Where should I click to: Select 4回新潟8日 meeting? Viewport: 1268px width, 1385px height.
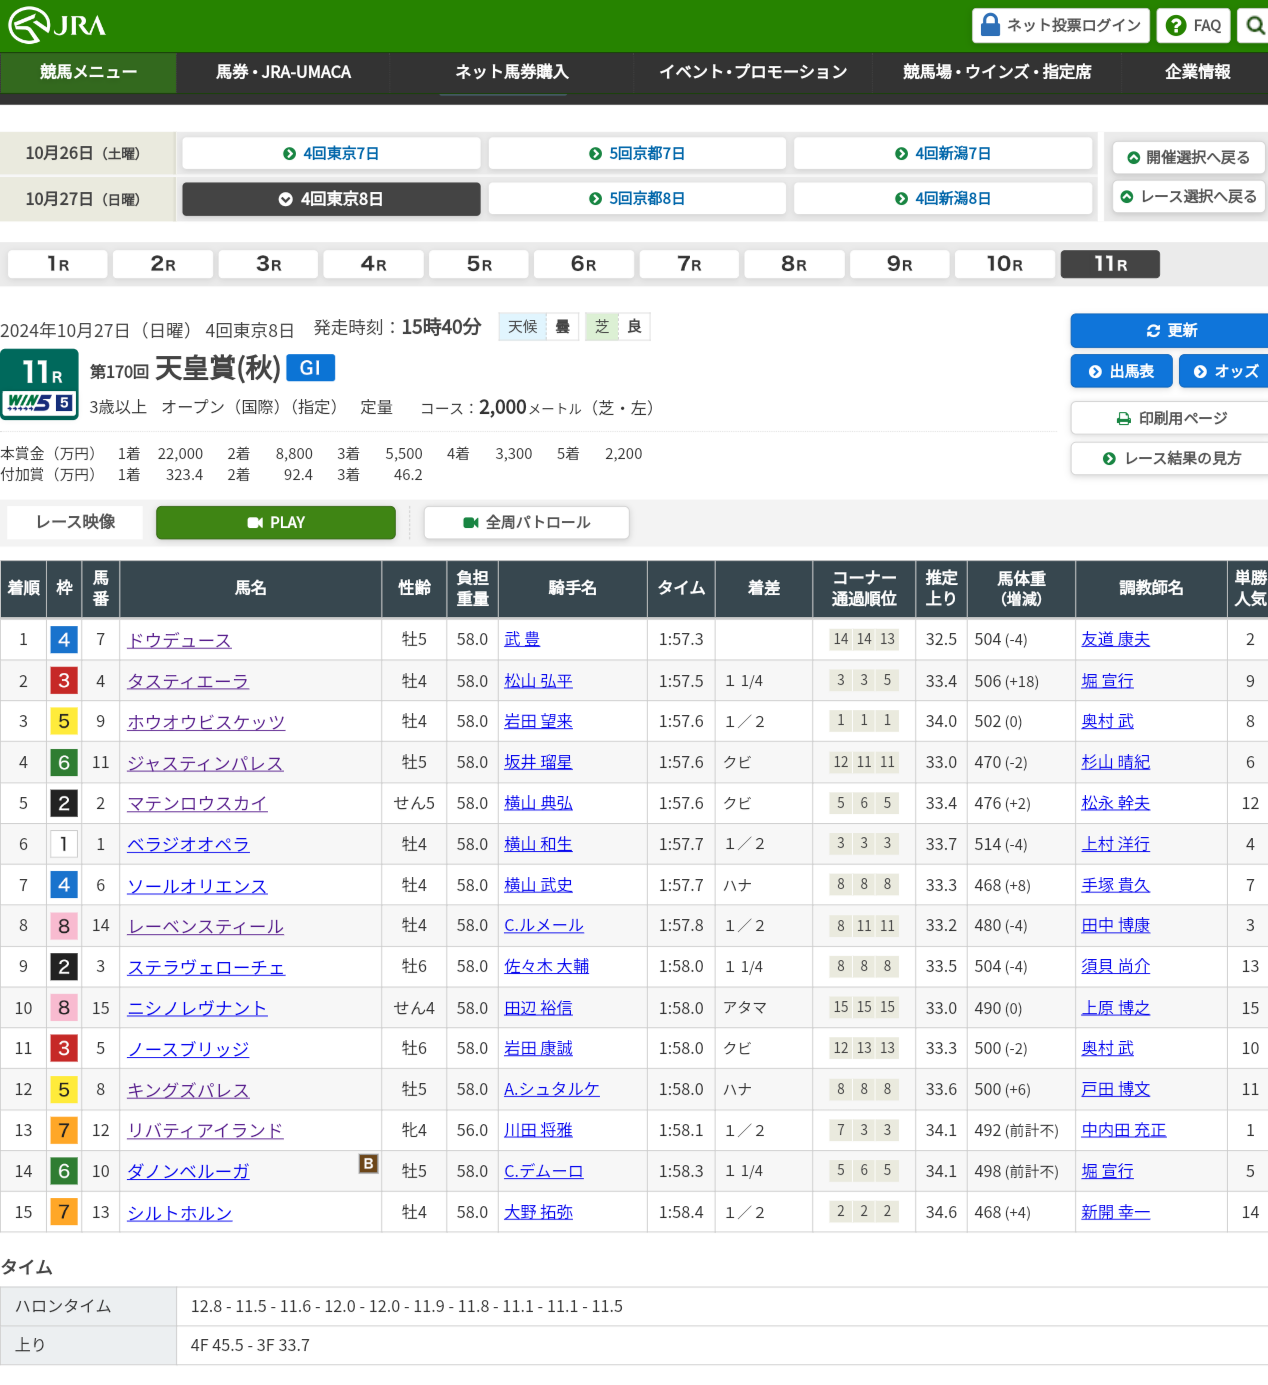(x=943, y=198)
